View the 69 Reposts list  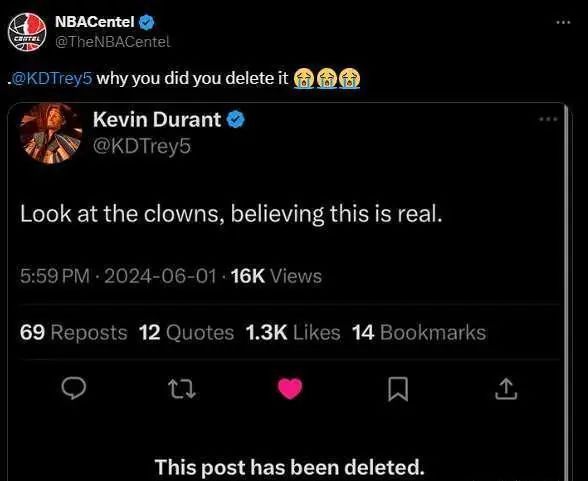click(x=74, y=333)
